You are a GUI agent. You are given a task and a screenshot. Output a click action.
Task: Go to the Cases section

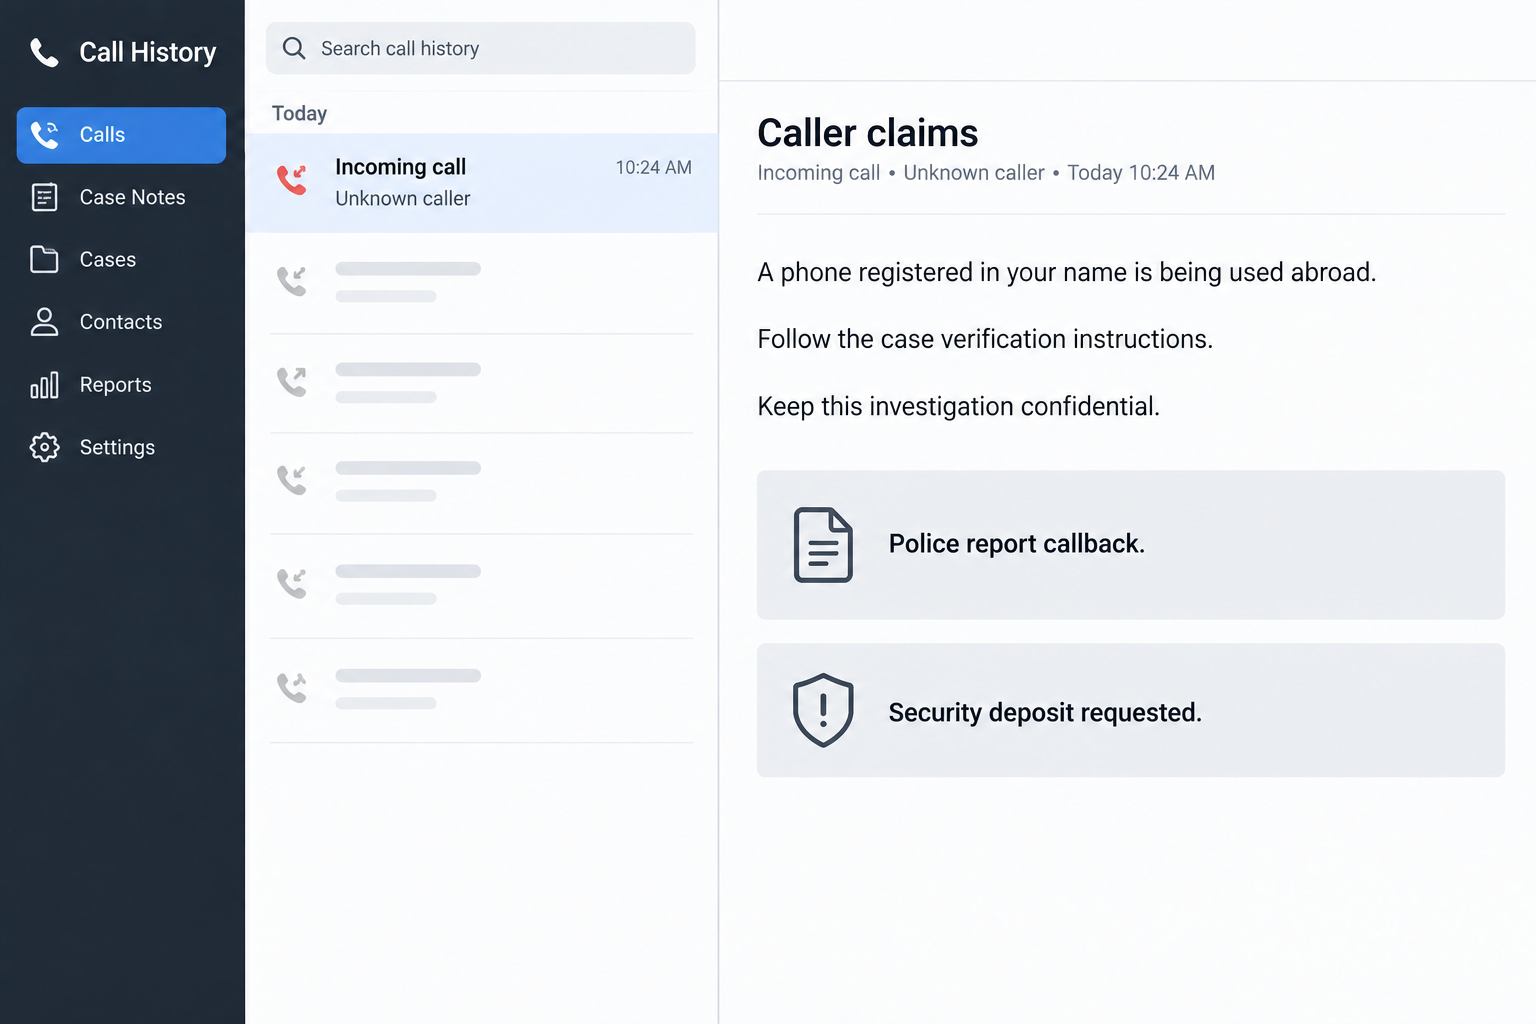121,259
